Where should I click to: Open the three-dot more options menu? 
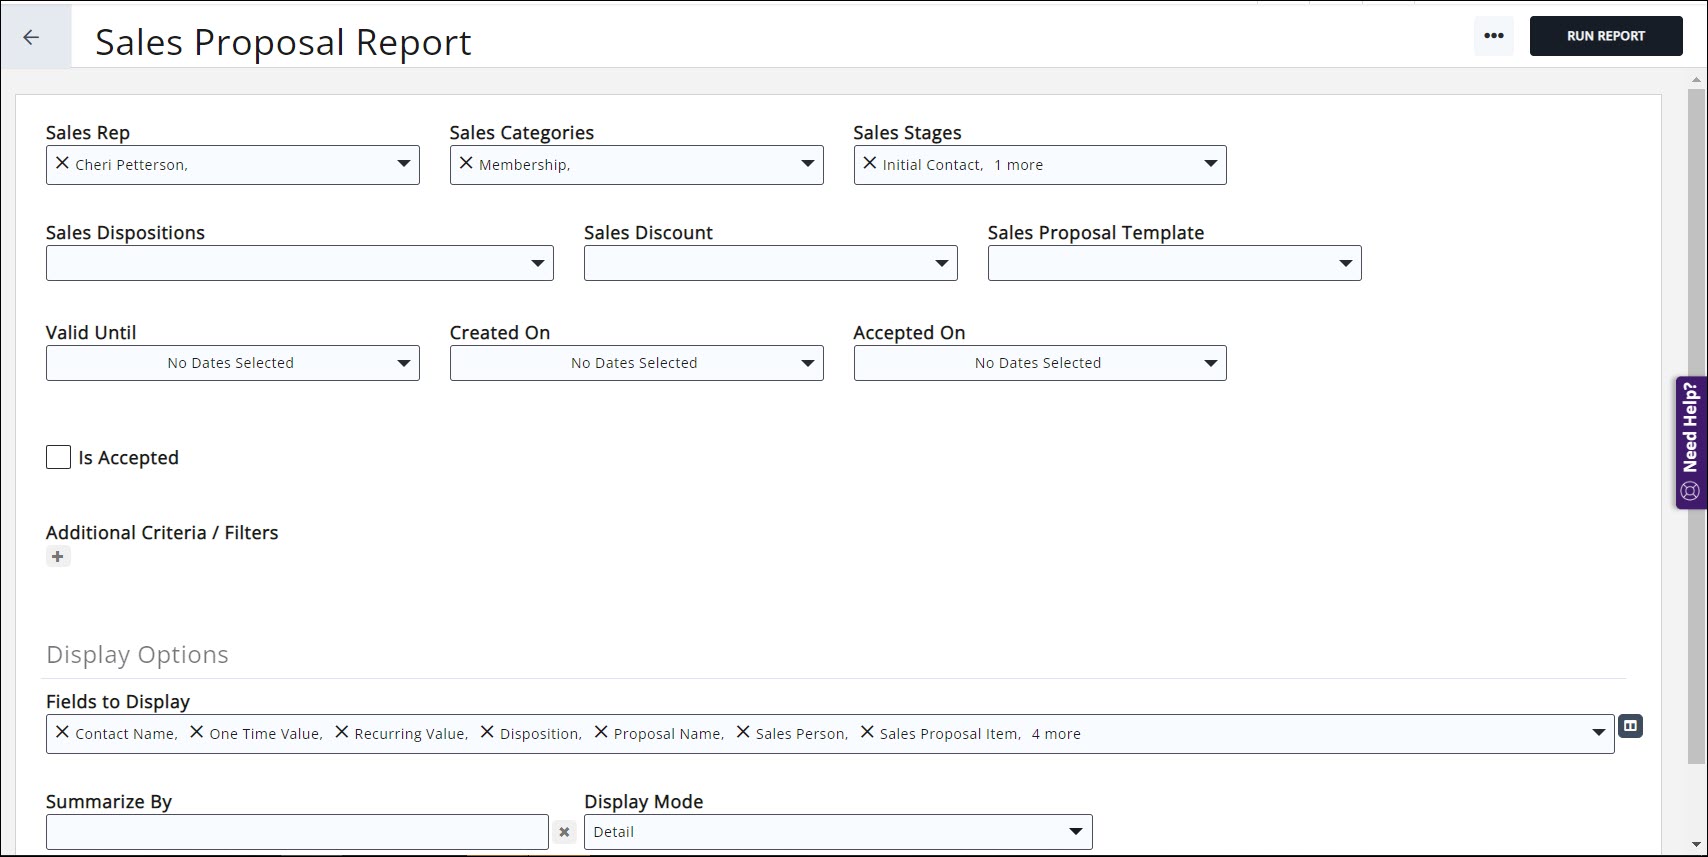[1493, 36]
